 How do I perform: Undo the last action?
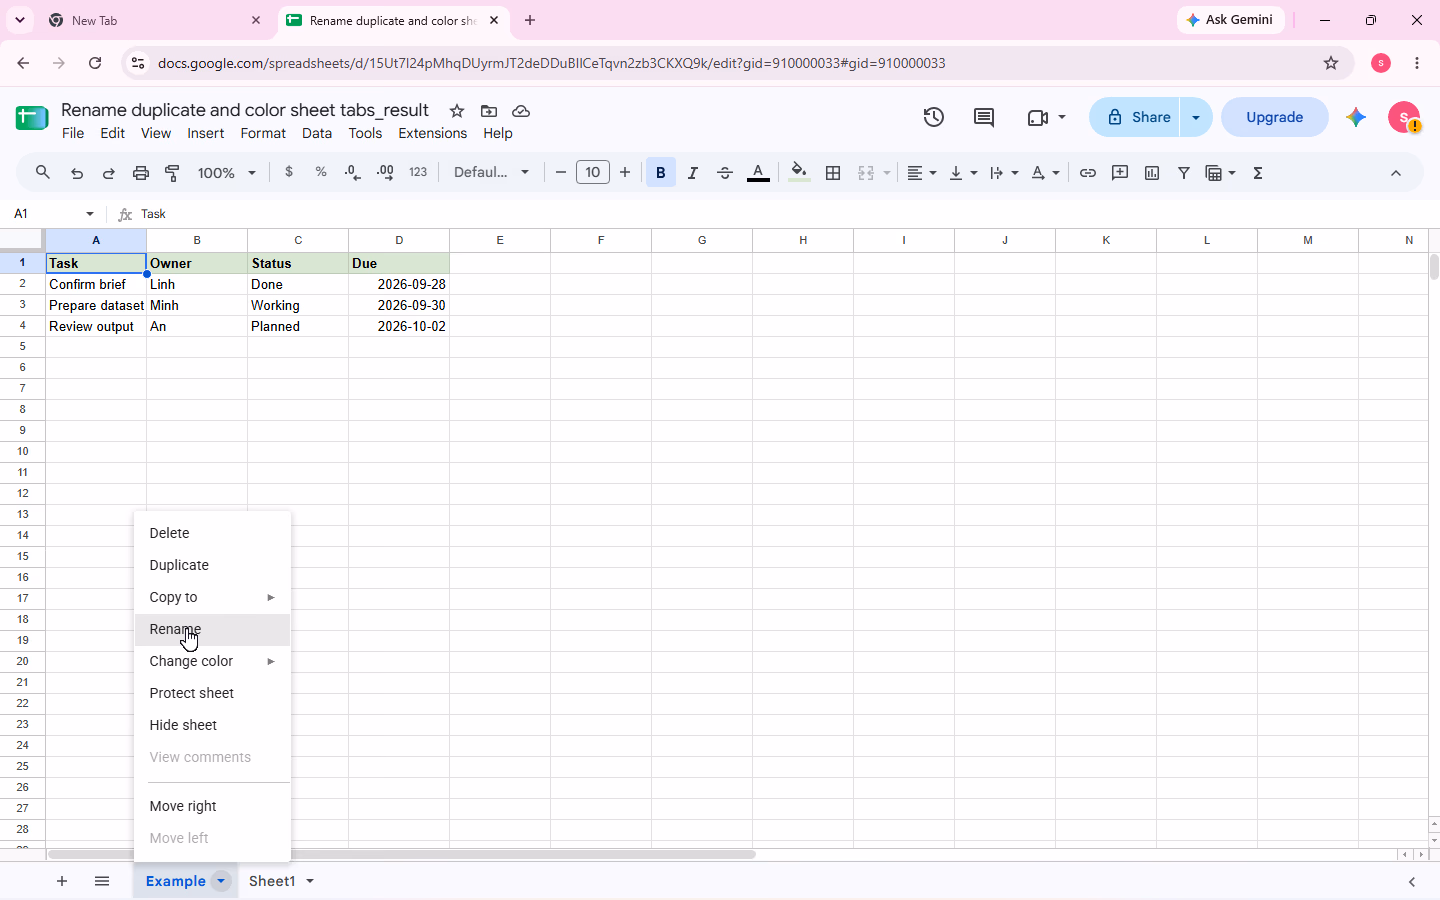(77, 173)
